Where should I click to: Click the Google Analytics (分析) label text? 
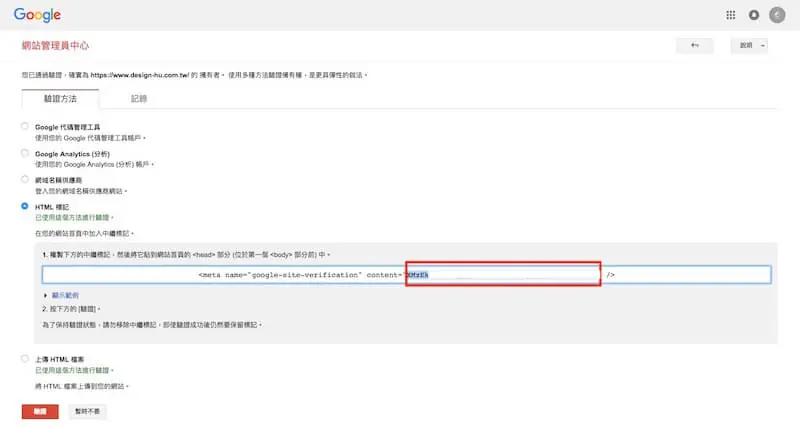coord(72,154)
